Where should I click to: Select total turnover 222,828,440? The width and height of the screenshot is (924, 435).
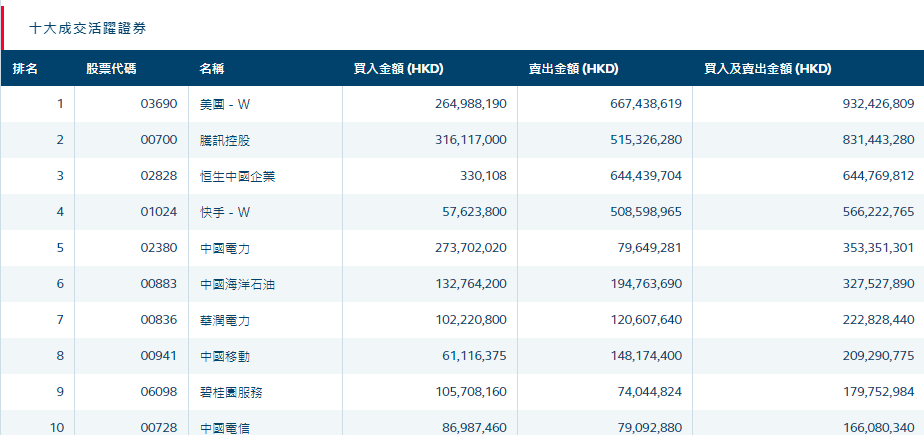(879, 319)
